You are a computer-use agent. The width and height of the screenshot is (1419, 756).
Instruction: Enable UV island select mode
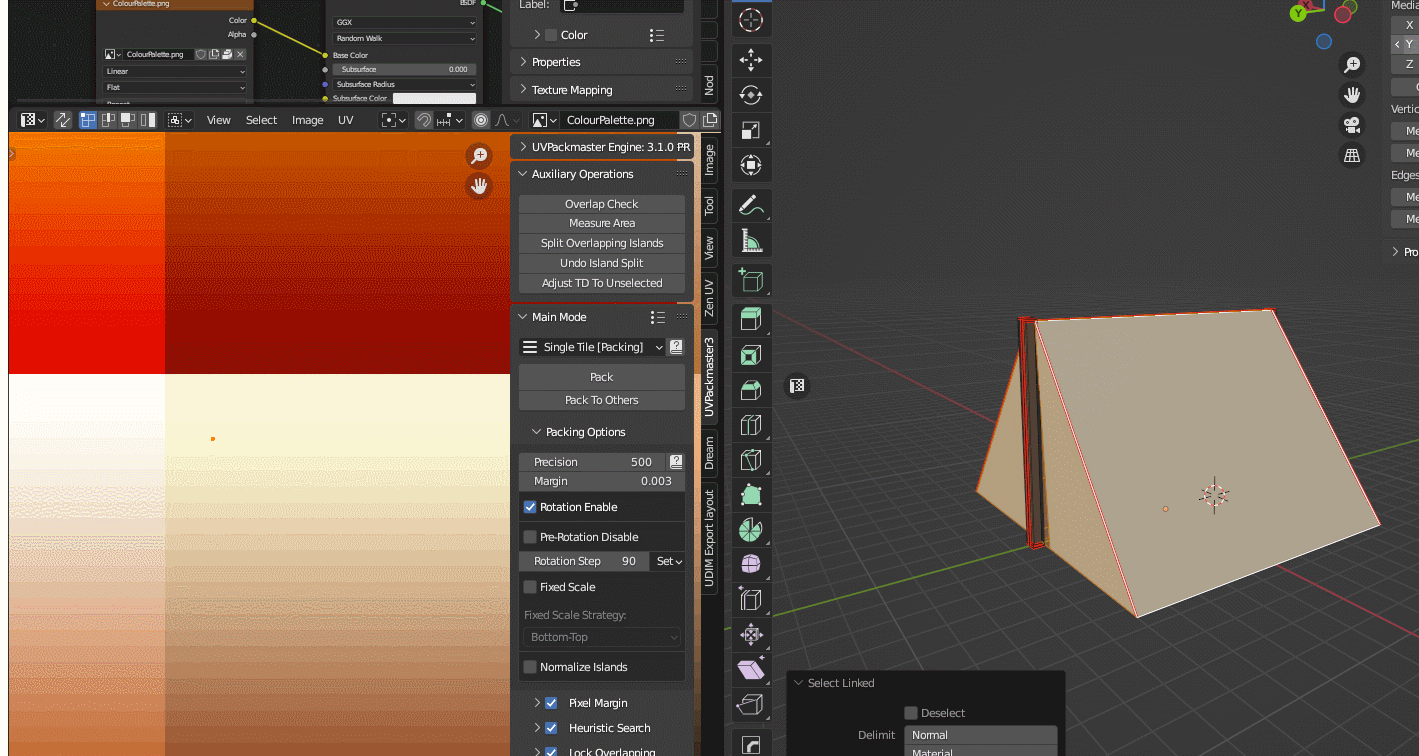(148, 120)
